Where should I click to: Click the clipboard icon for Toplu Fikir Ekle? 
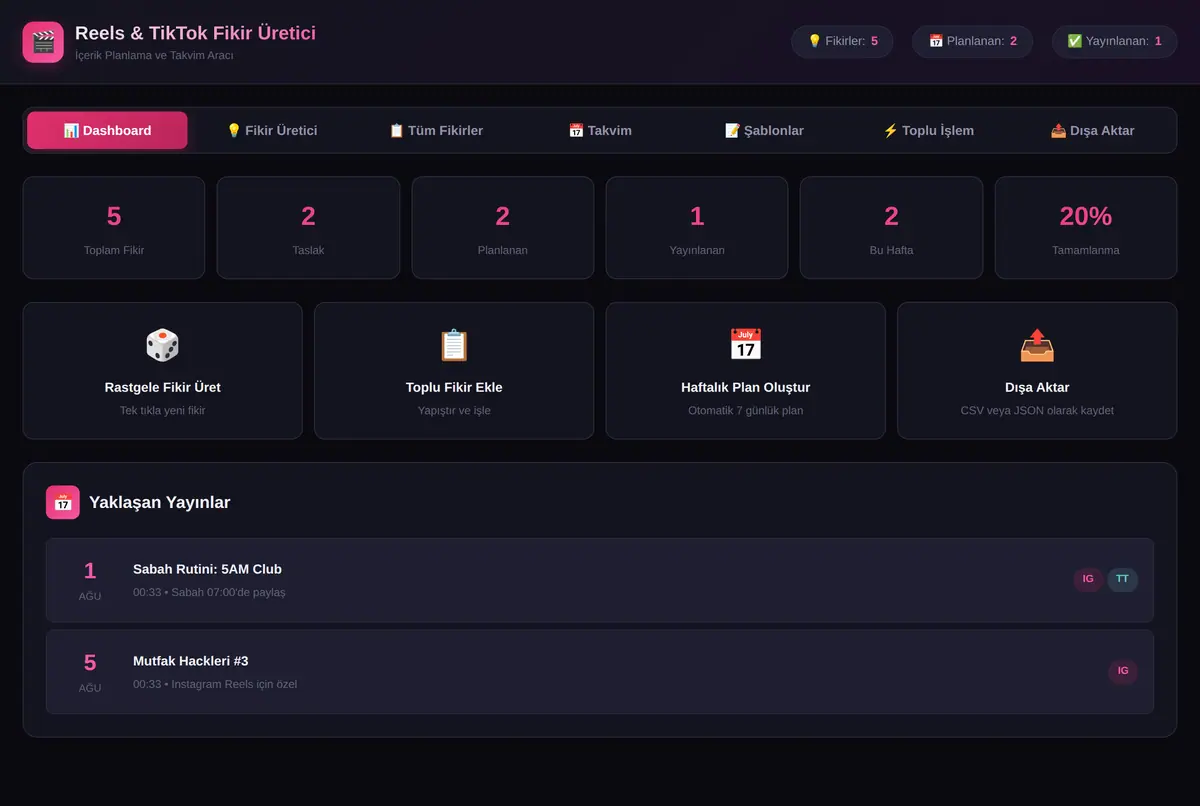pyautogui.click(x=454, y=345)
